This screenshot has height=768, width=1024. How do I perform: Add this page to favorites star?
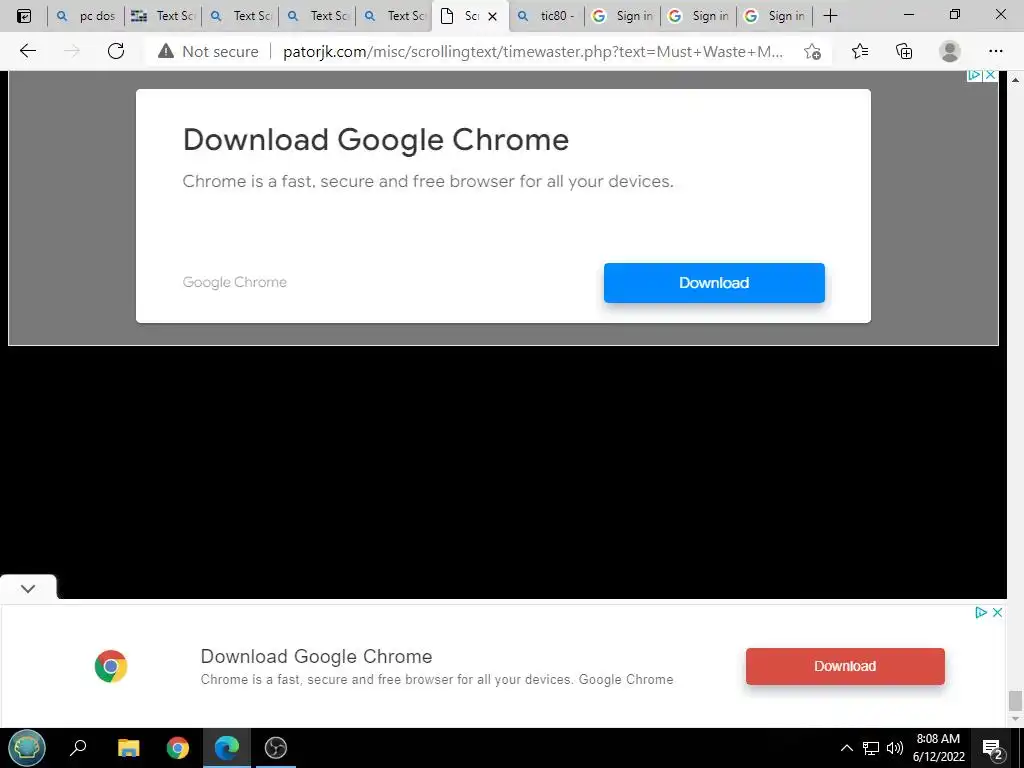pyautogui.click(x=812, y=52)
